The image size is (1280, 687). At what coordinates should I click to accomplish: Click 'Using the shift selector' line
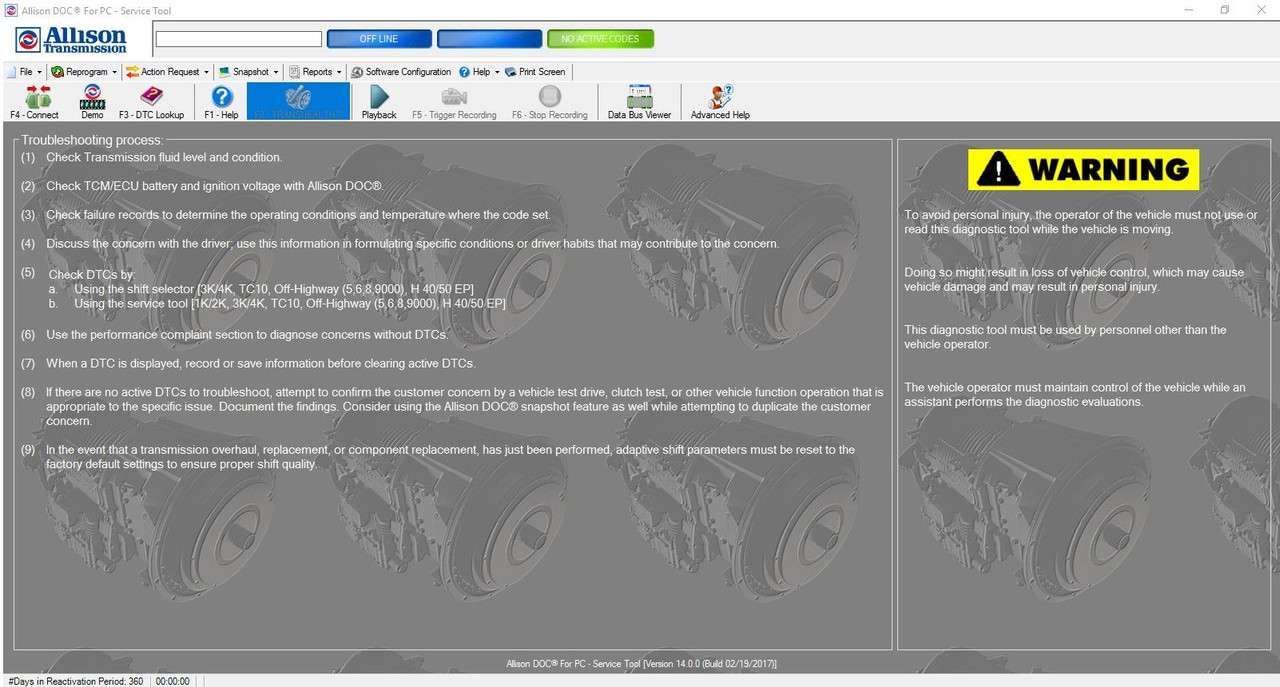274,289
